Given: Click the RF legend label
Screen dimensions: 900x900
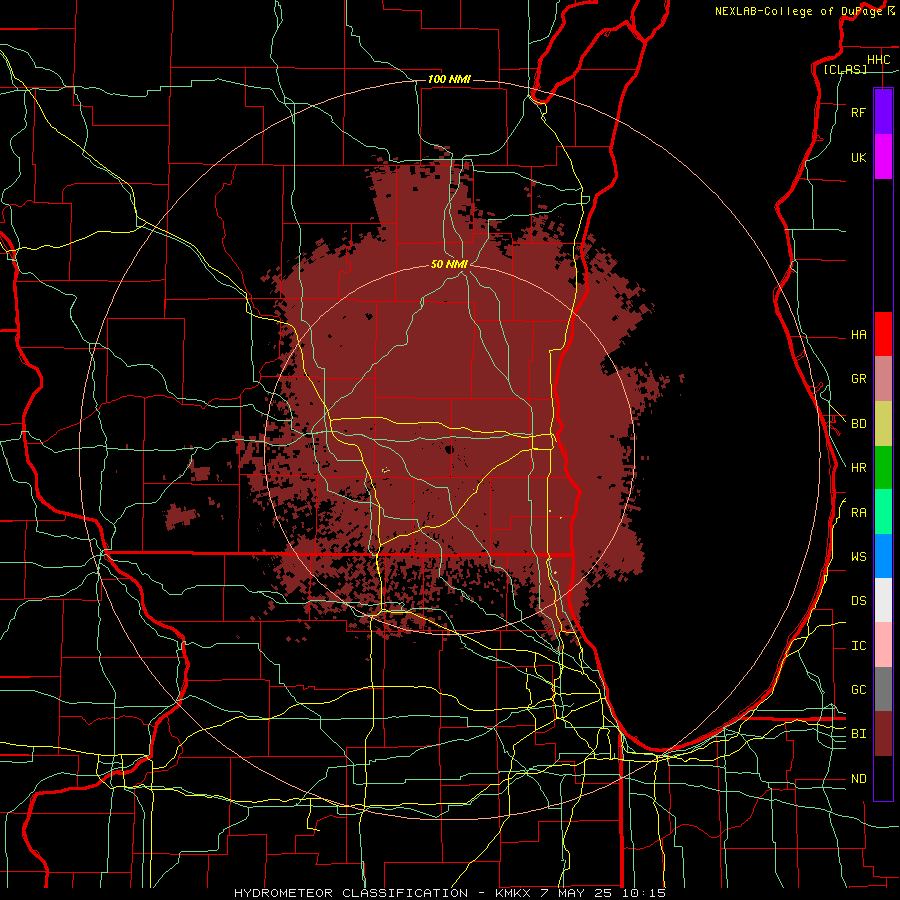Looking at the screenshot, I should coord(858,112).
